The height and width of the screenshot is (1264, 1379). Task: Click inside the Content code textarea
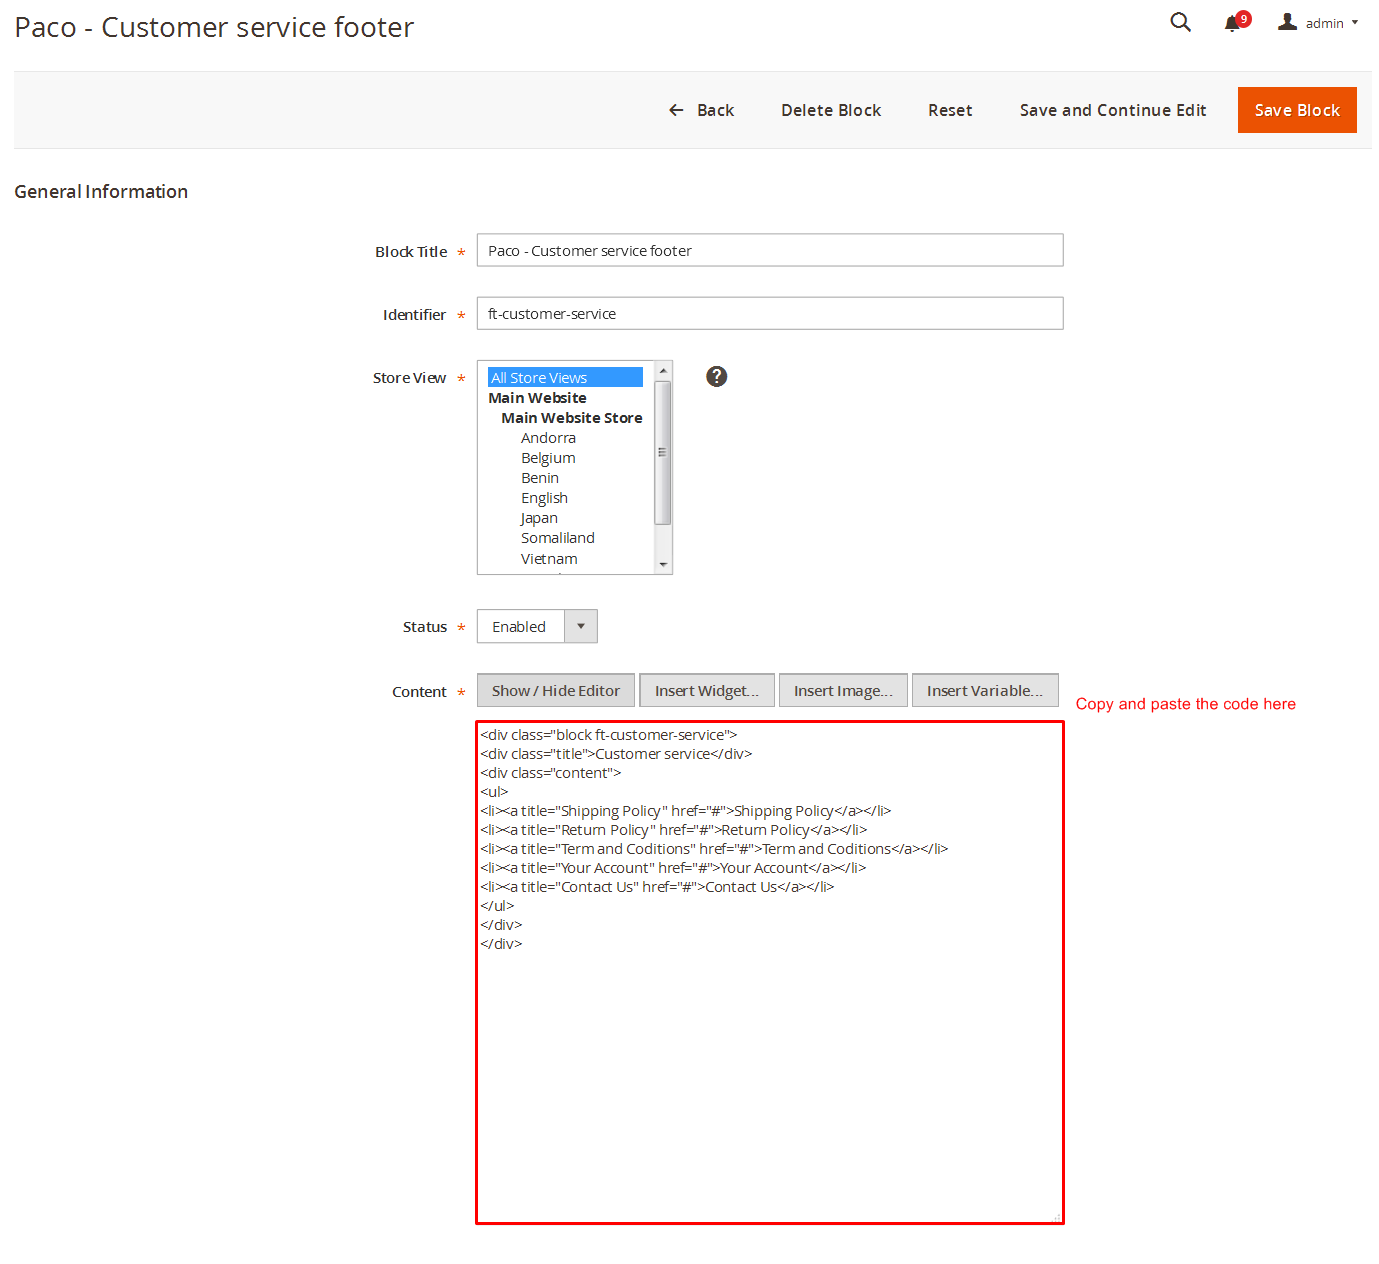[770, 972]
